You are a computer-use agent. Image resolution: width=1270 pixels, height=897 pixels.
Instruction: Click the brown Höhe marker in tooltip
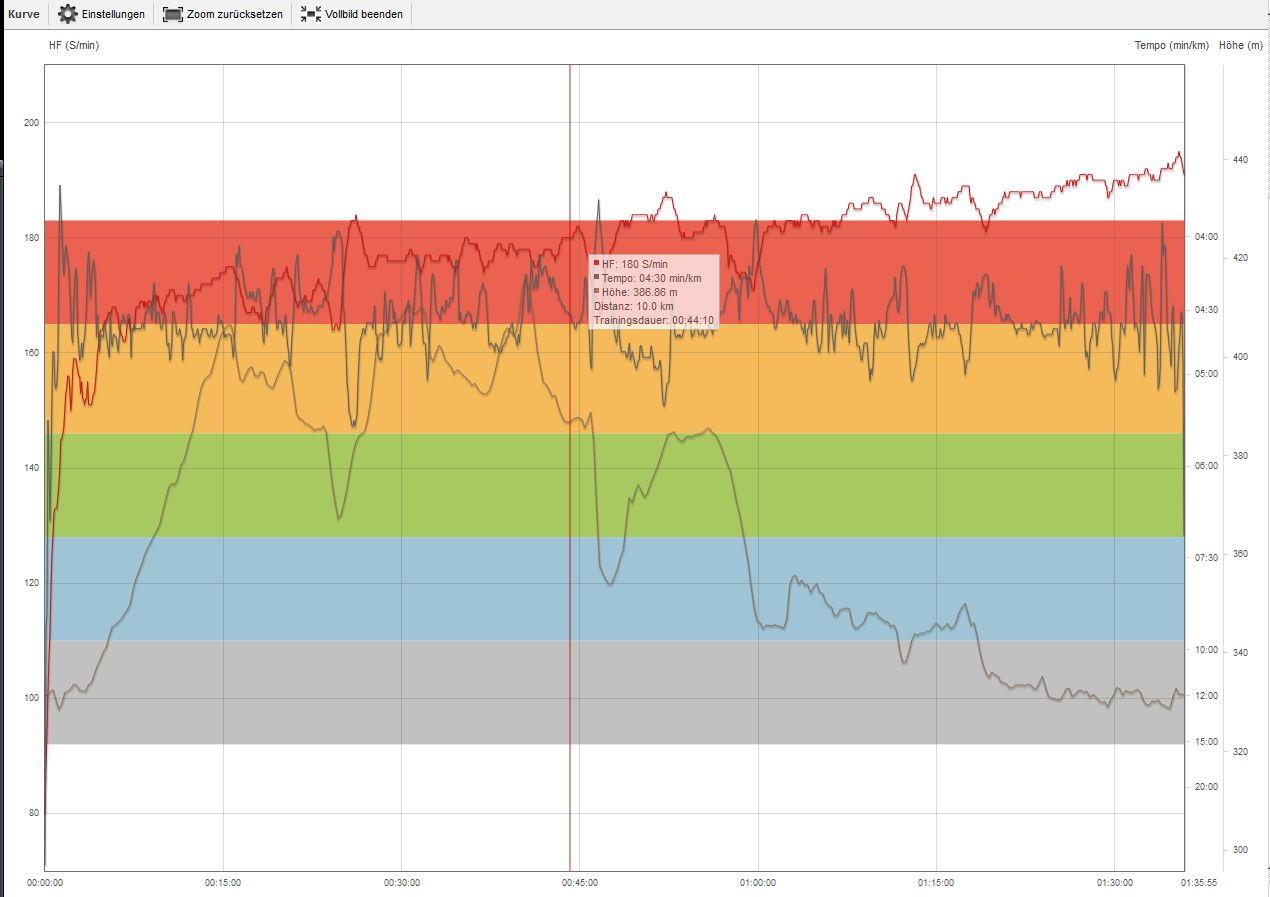pos(596,291)
